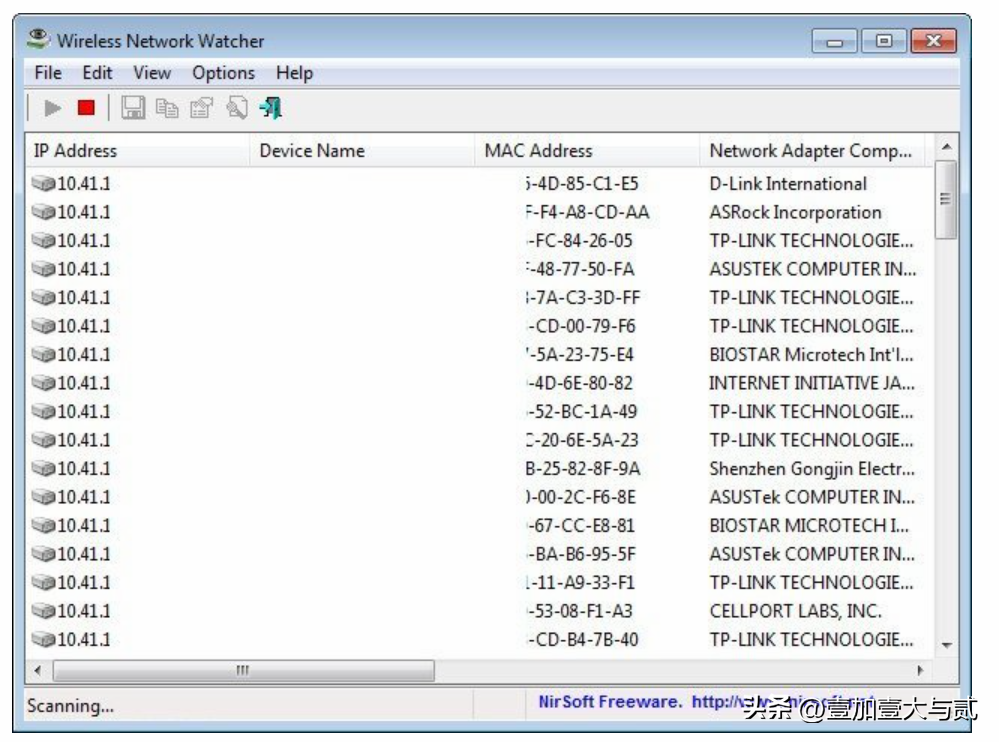Viewport: 999px width, 742px height.
Task: Click device icon of the FC-84-26-05 row
Action: [x=43, y=240]
